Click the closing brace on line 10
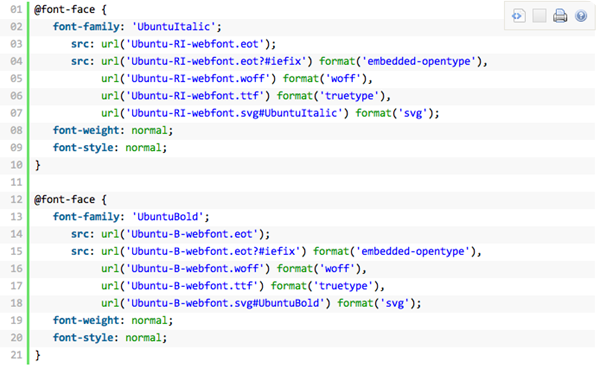This screenshot has width=600, height=368. (38, 165)
